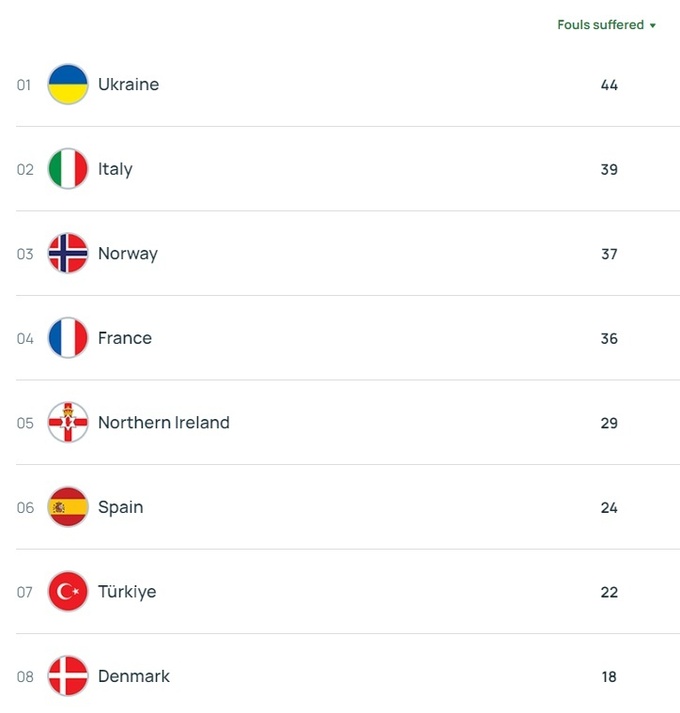The image size is (680, 713).
Task: Select the Northern Ireland team name
Action: [164, 423]
